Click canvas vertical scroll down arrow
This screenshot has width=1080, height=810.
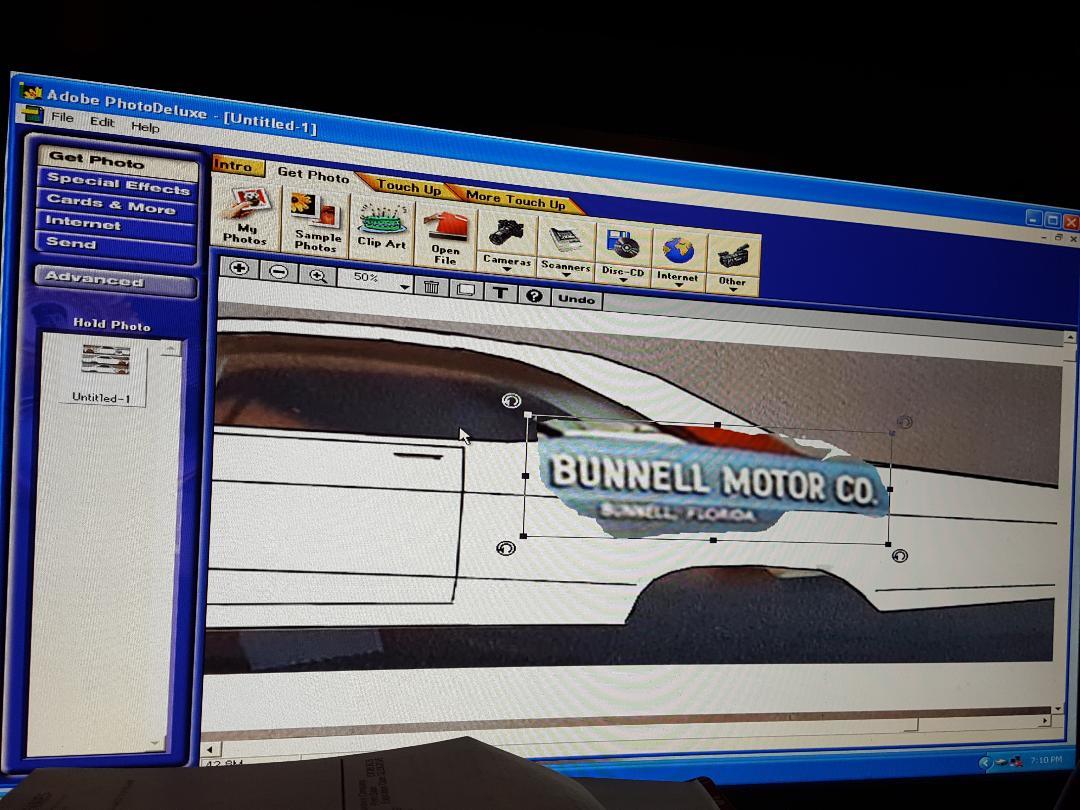1059,708
